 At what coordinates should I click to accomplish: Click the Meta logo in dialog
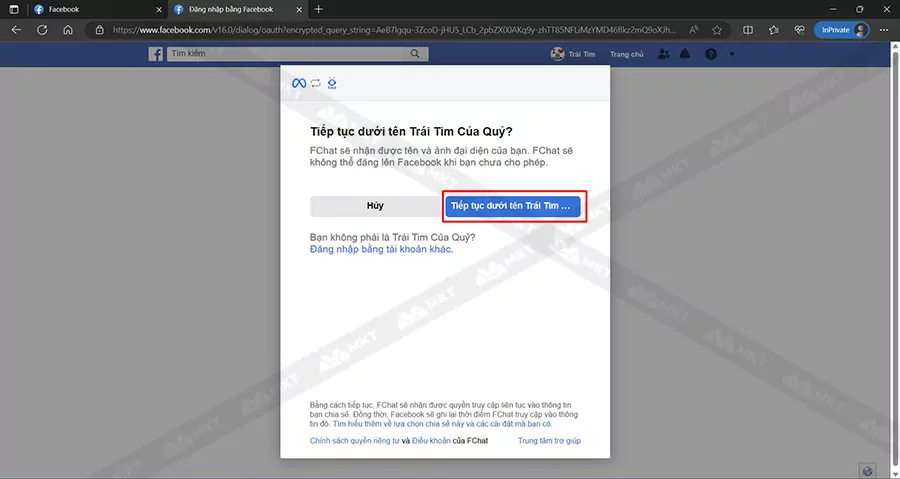point(298,83)
